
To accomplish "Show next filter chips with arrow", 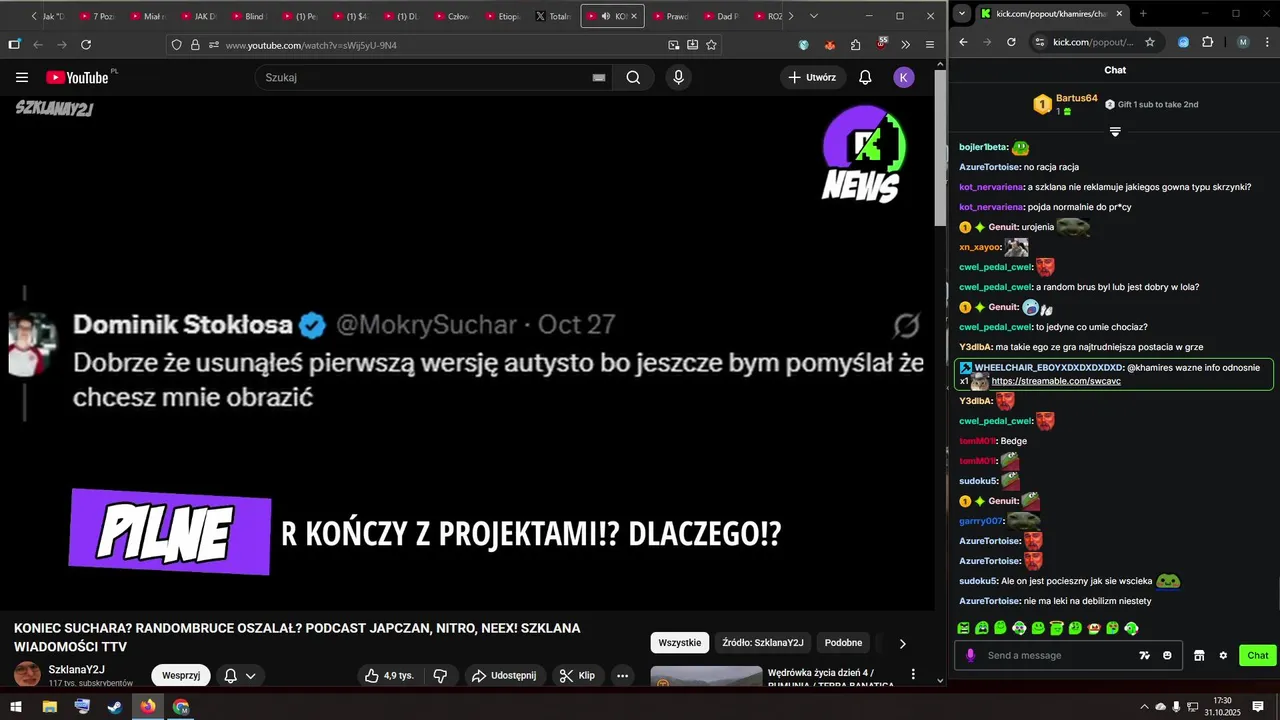I will [x=902, y=644].
